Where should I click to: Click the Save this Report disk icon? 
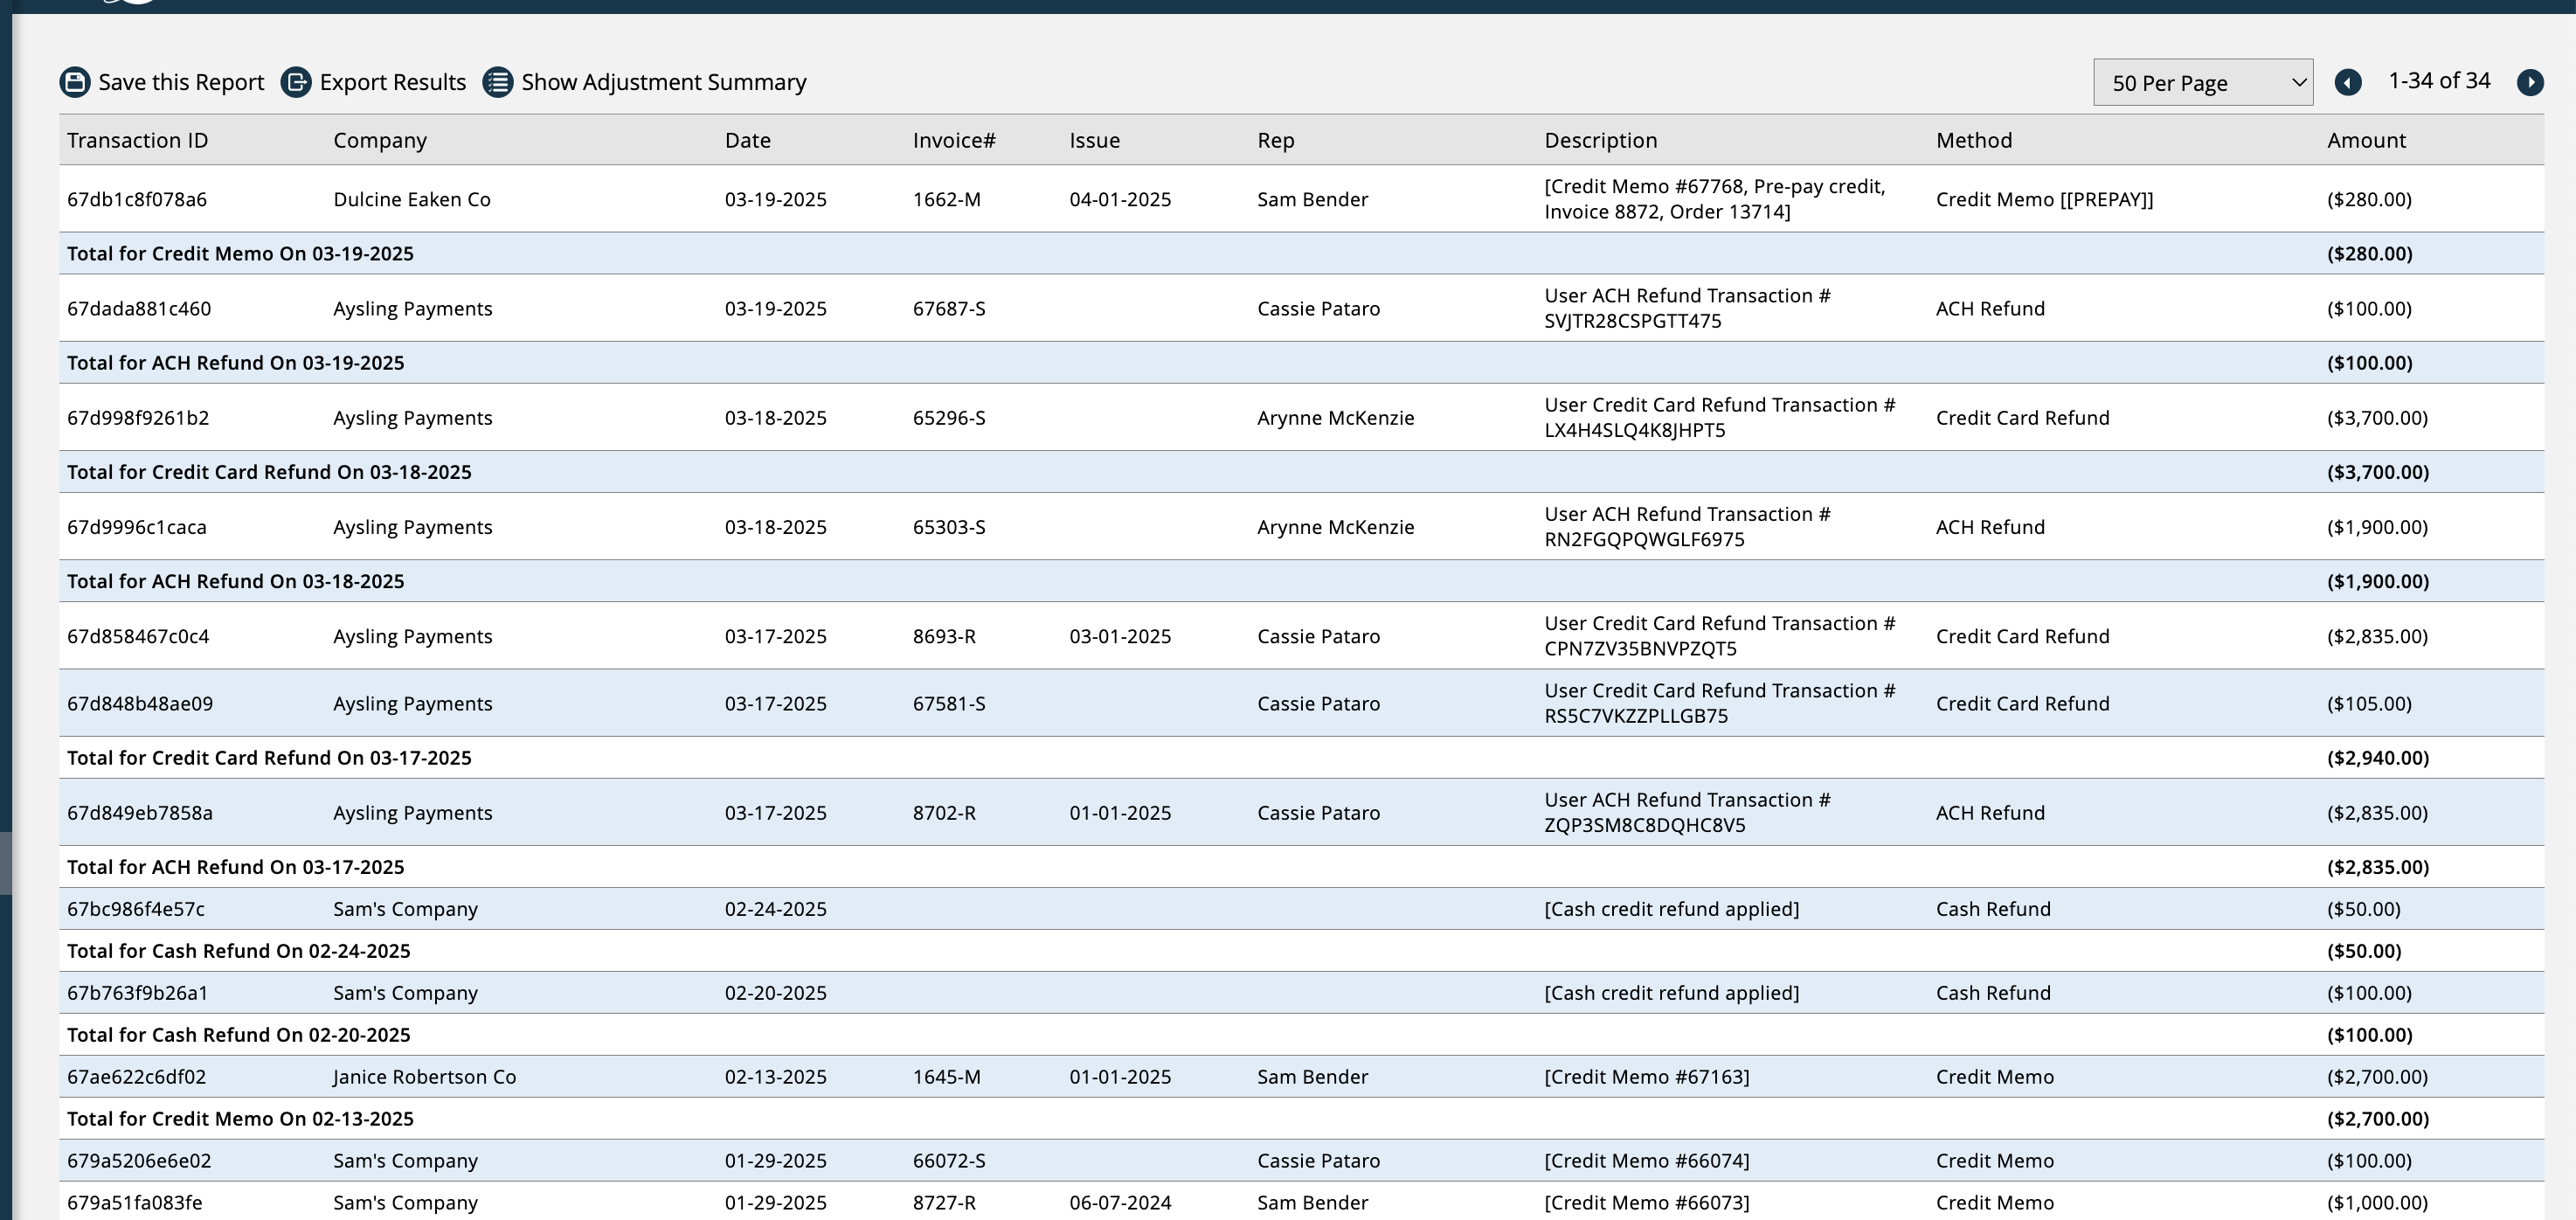point(75,82)
